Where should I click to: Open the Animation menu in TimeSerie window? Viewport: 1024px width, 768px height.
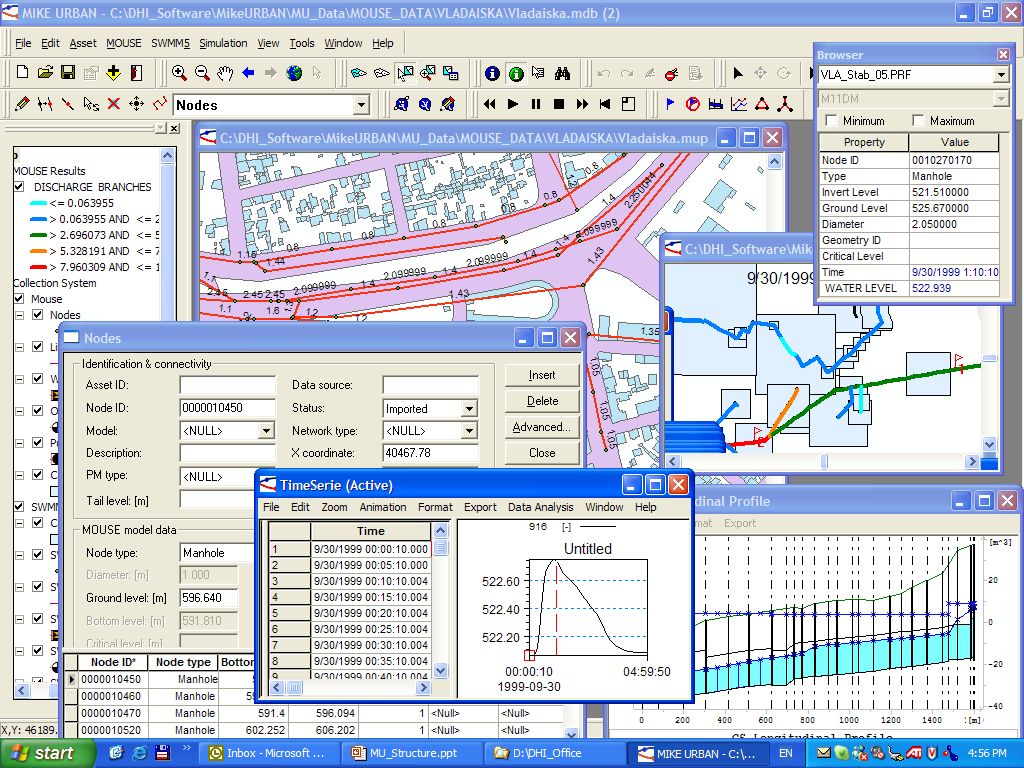click(x=383, y=507)
